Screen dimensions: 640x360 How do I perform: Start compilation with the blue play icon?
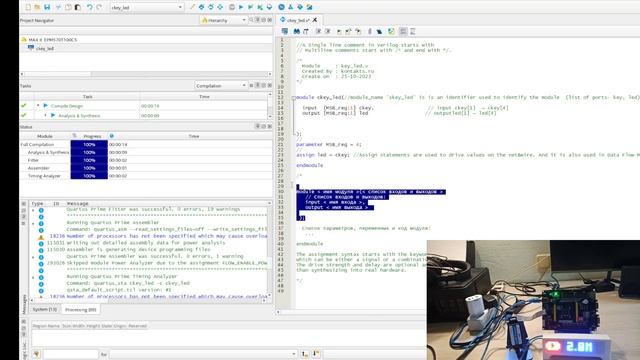tap(241, 7)
